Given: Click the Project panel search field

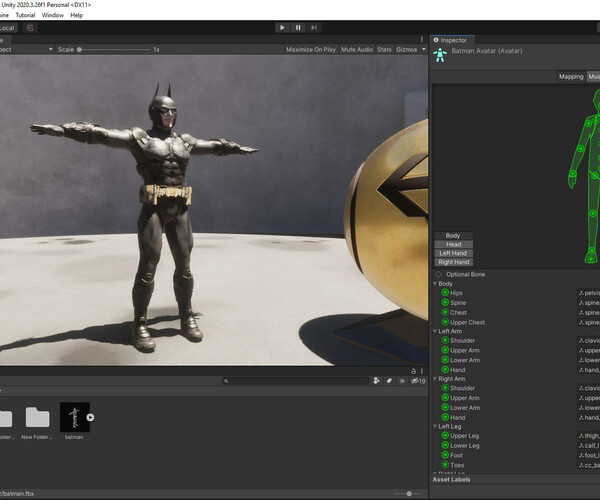Looking at the screenshot, I should click(x=295, y=381).
